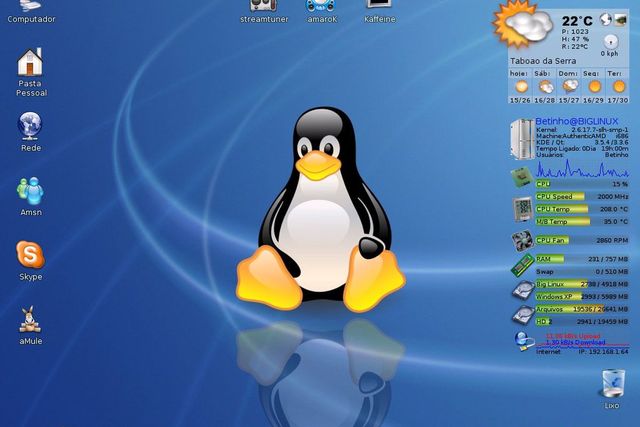Screen dimensions: 640x427
Task: Click the red Upload speed text
Action: (573, 336)
